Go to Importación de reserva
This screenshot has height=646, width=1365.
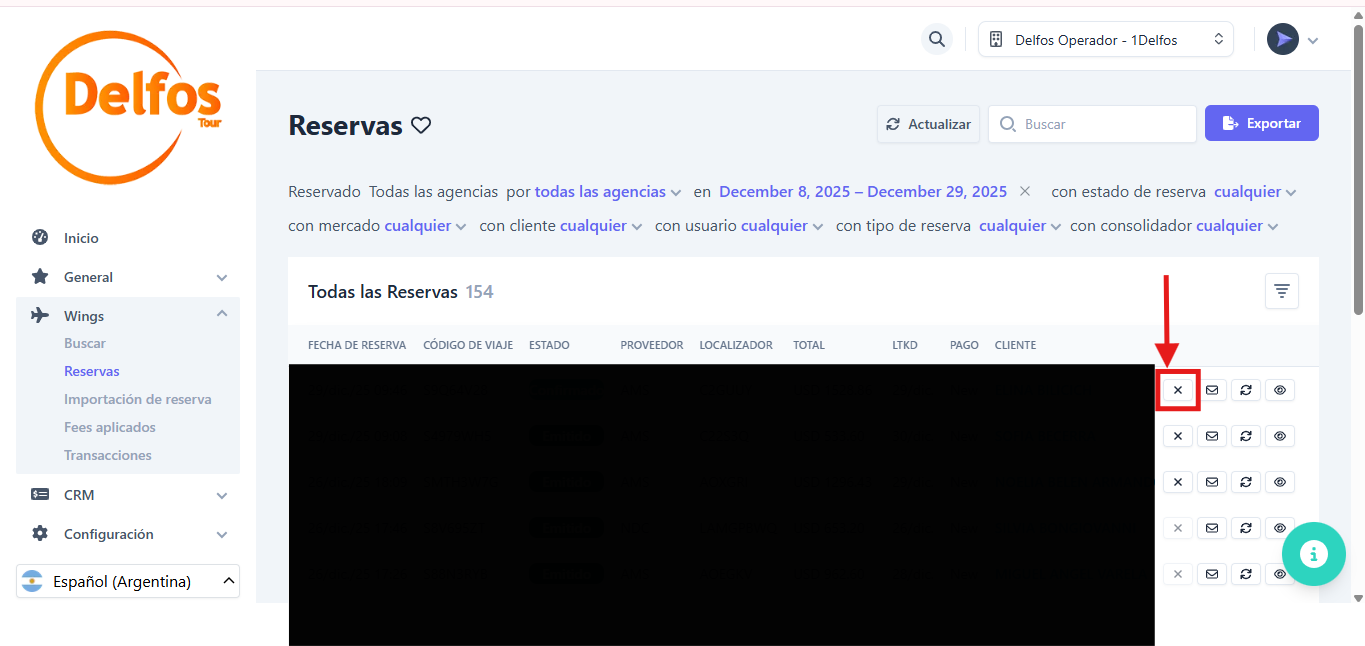(137, 399)
